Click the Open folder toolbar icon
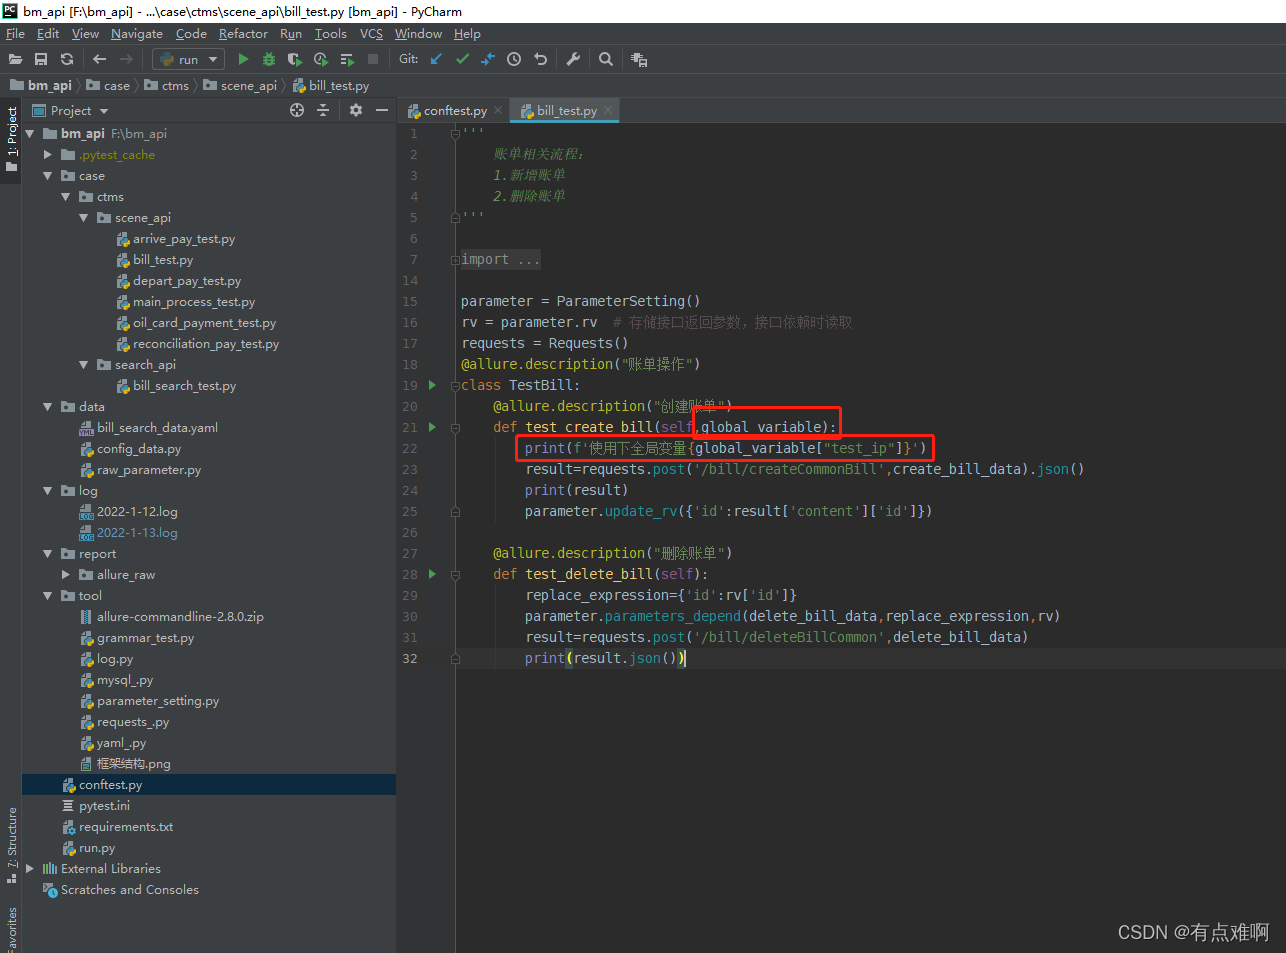Image resolution: width=1286 pixels, height=953 pixels. tap(15, 60)
